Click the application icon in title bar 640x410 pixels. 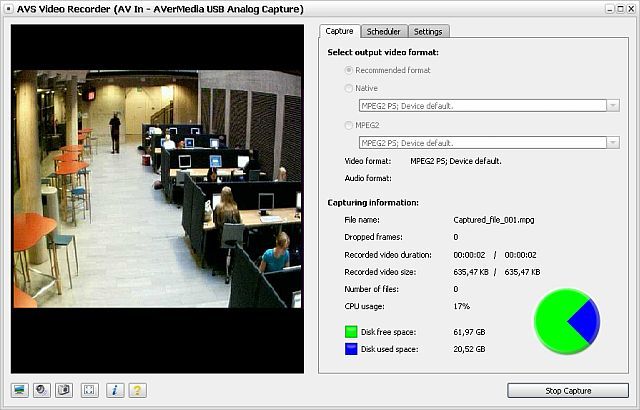8,9
